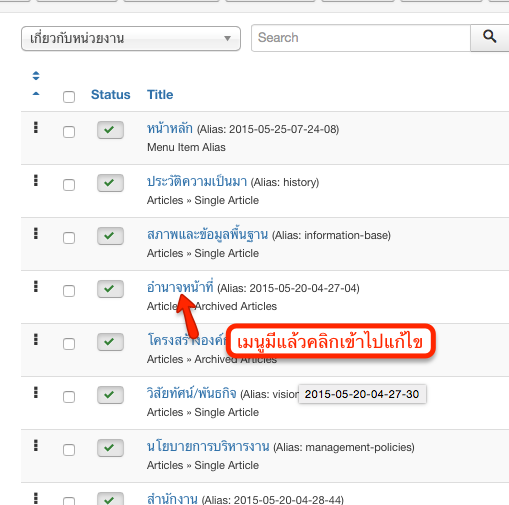
Task: Click the ordering sort arrows icon
Action: (36, 76)
